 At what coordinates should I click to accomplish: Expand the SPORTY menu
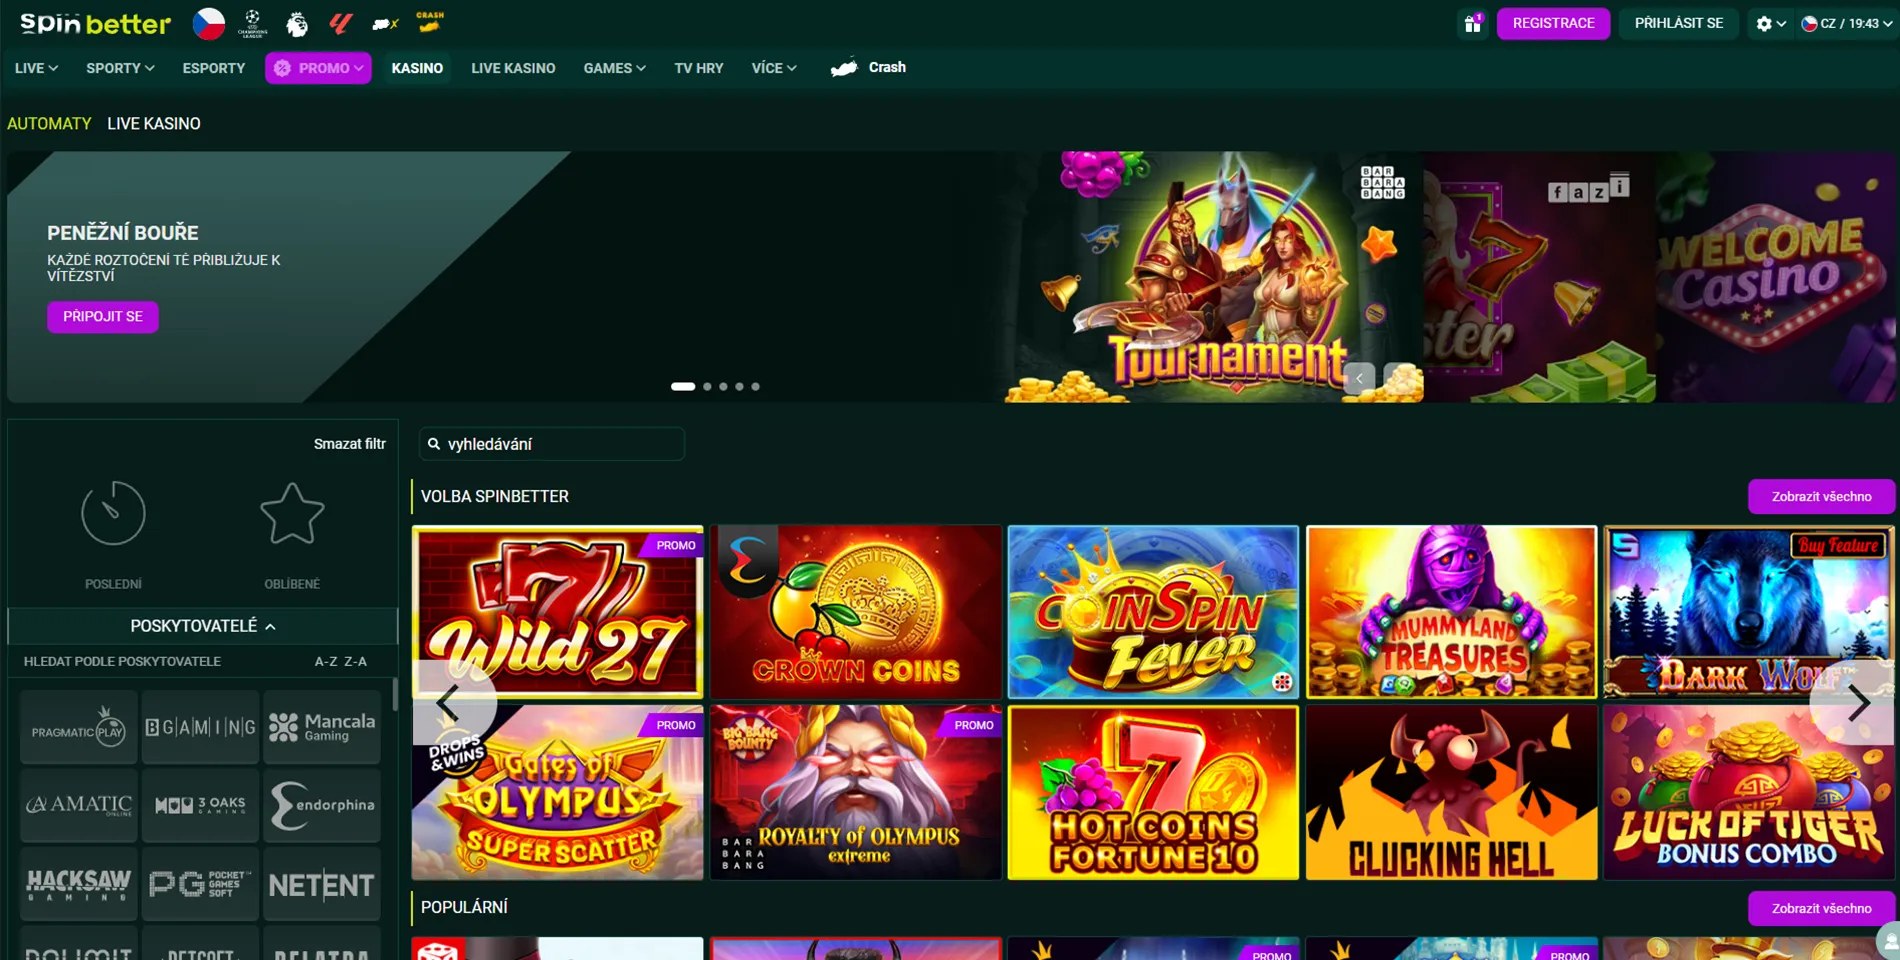(x=120, y=68)
